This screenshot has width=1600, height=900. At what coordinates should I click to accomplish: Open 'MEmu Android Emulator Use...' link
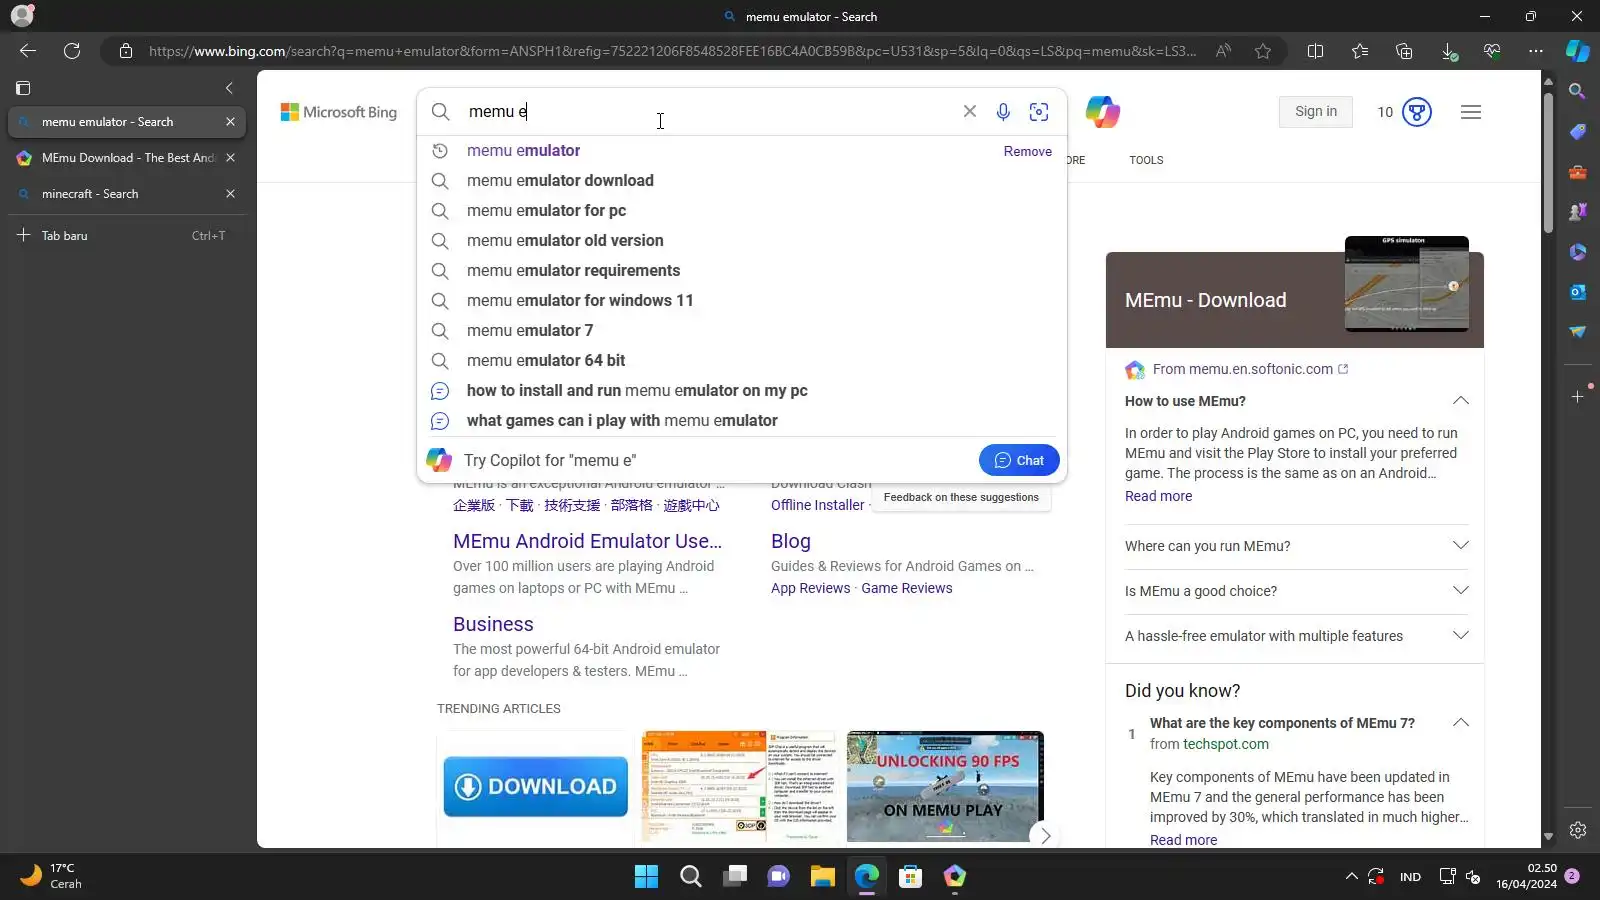587,541
